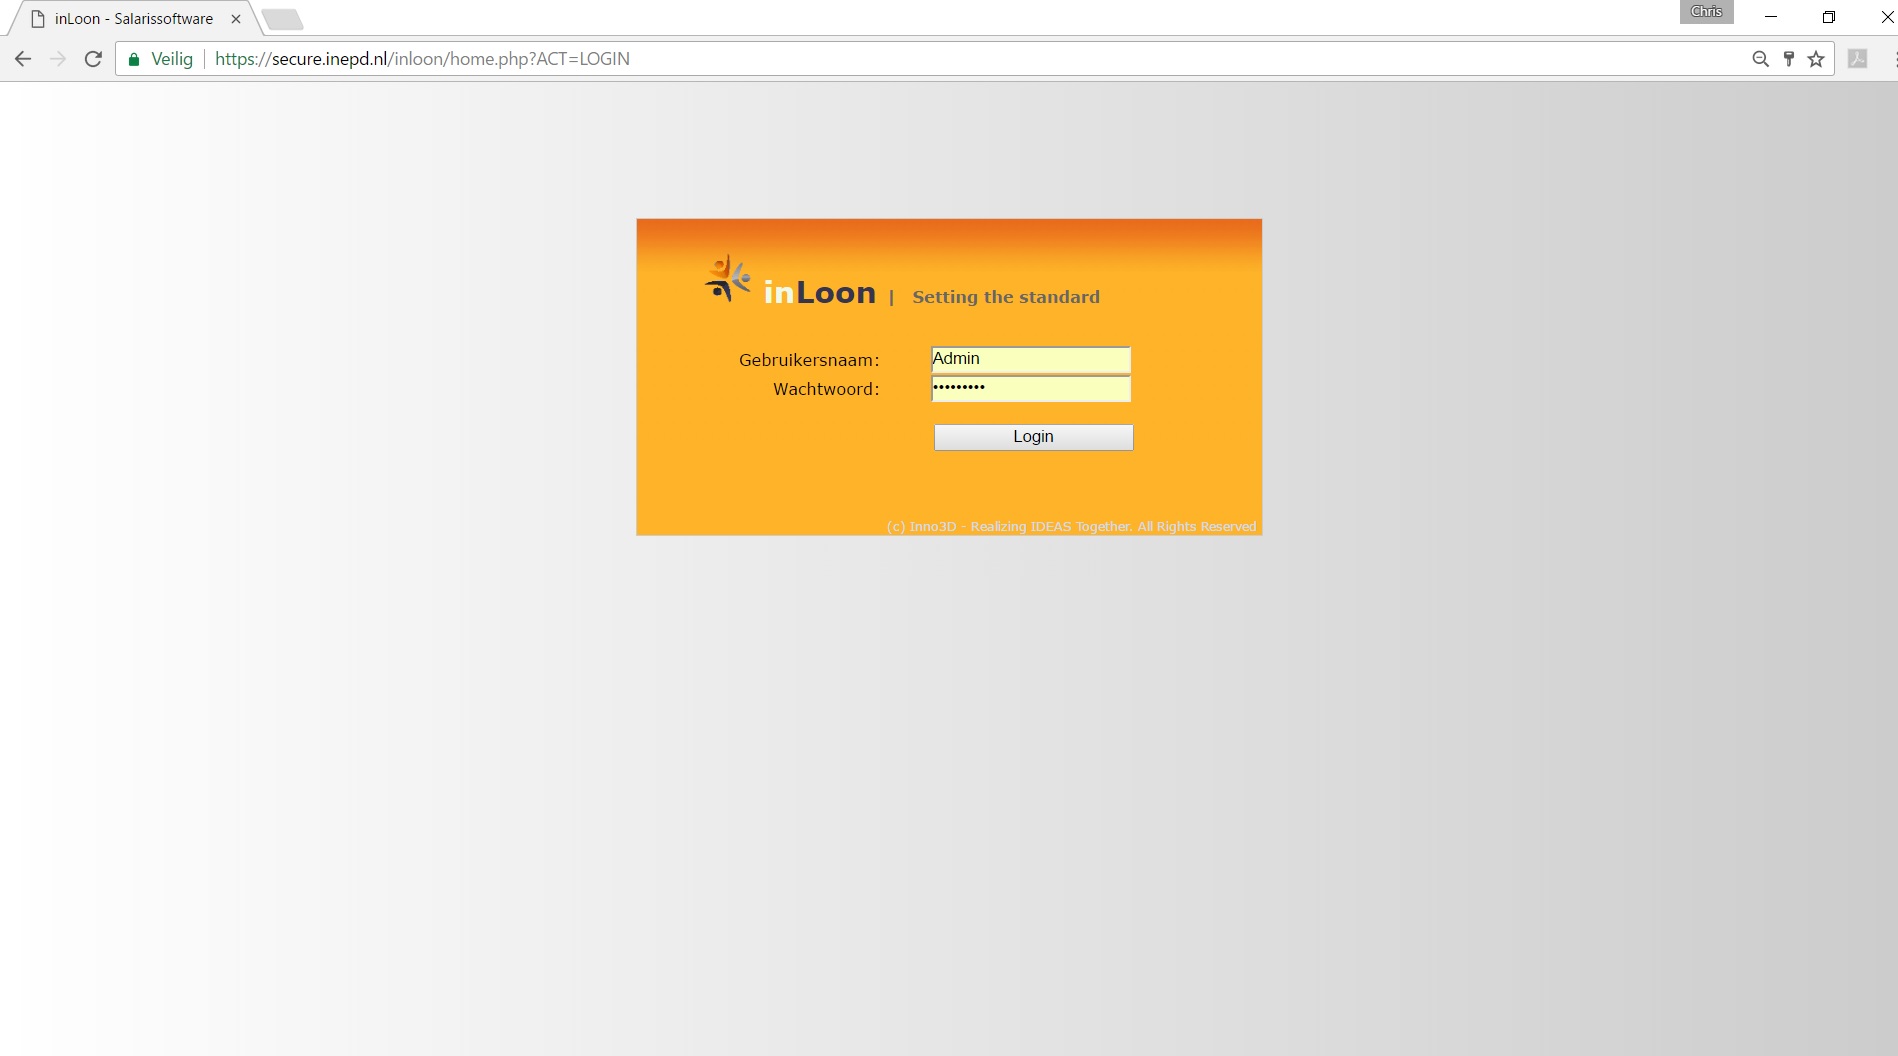Click the inLoon logo icon

pyautogui.click(x=728, y=278)
